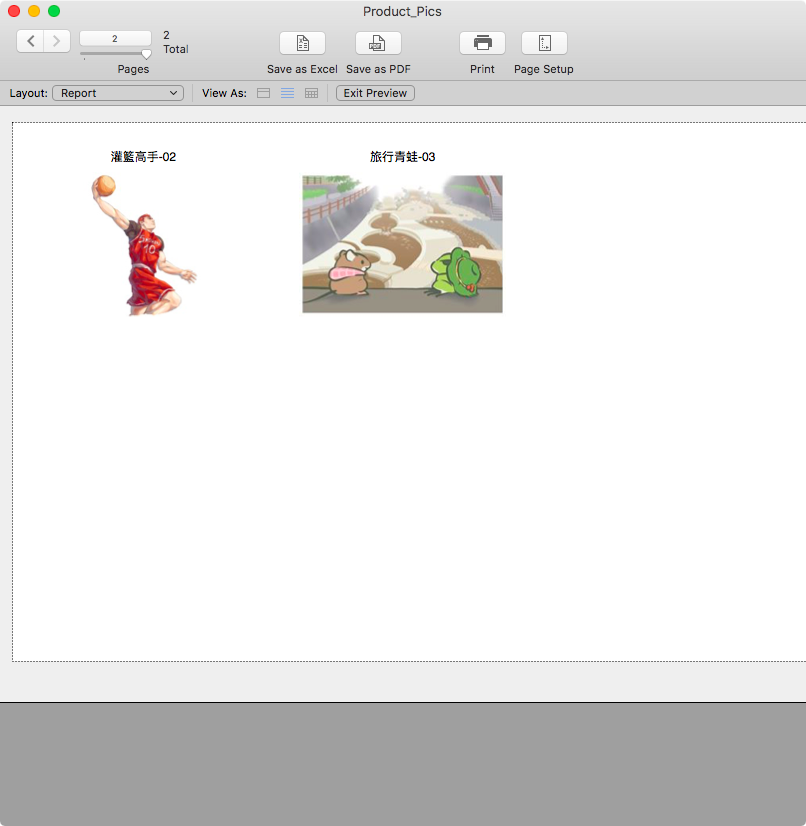The width and height of the screenshot is (806, 826).
Task: Switch to Table view
Action: pyautogui.click(x=311, y=93)
